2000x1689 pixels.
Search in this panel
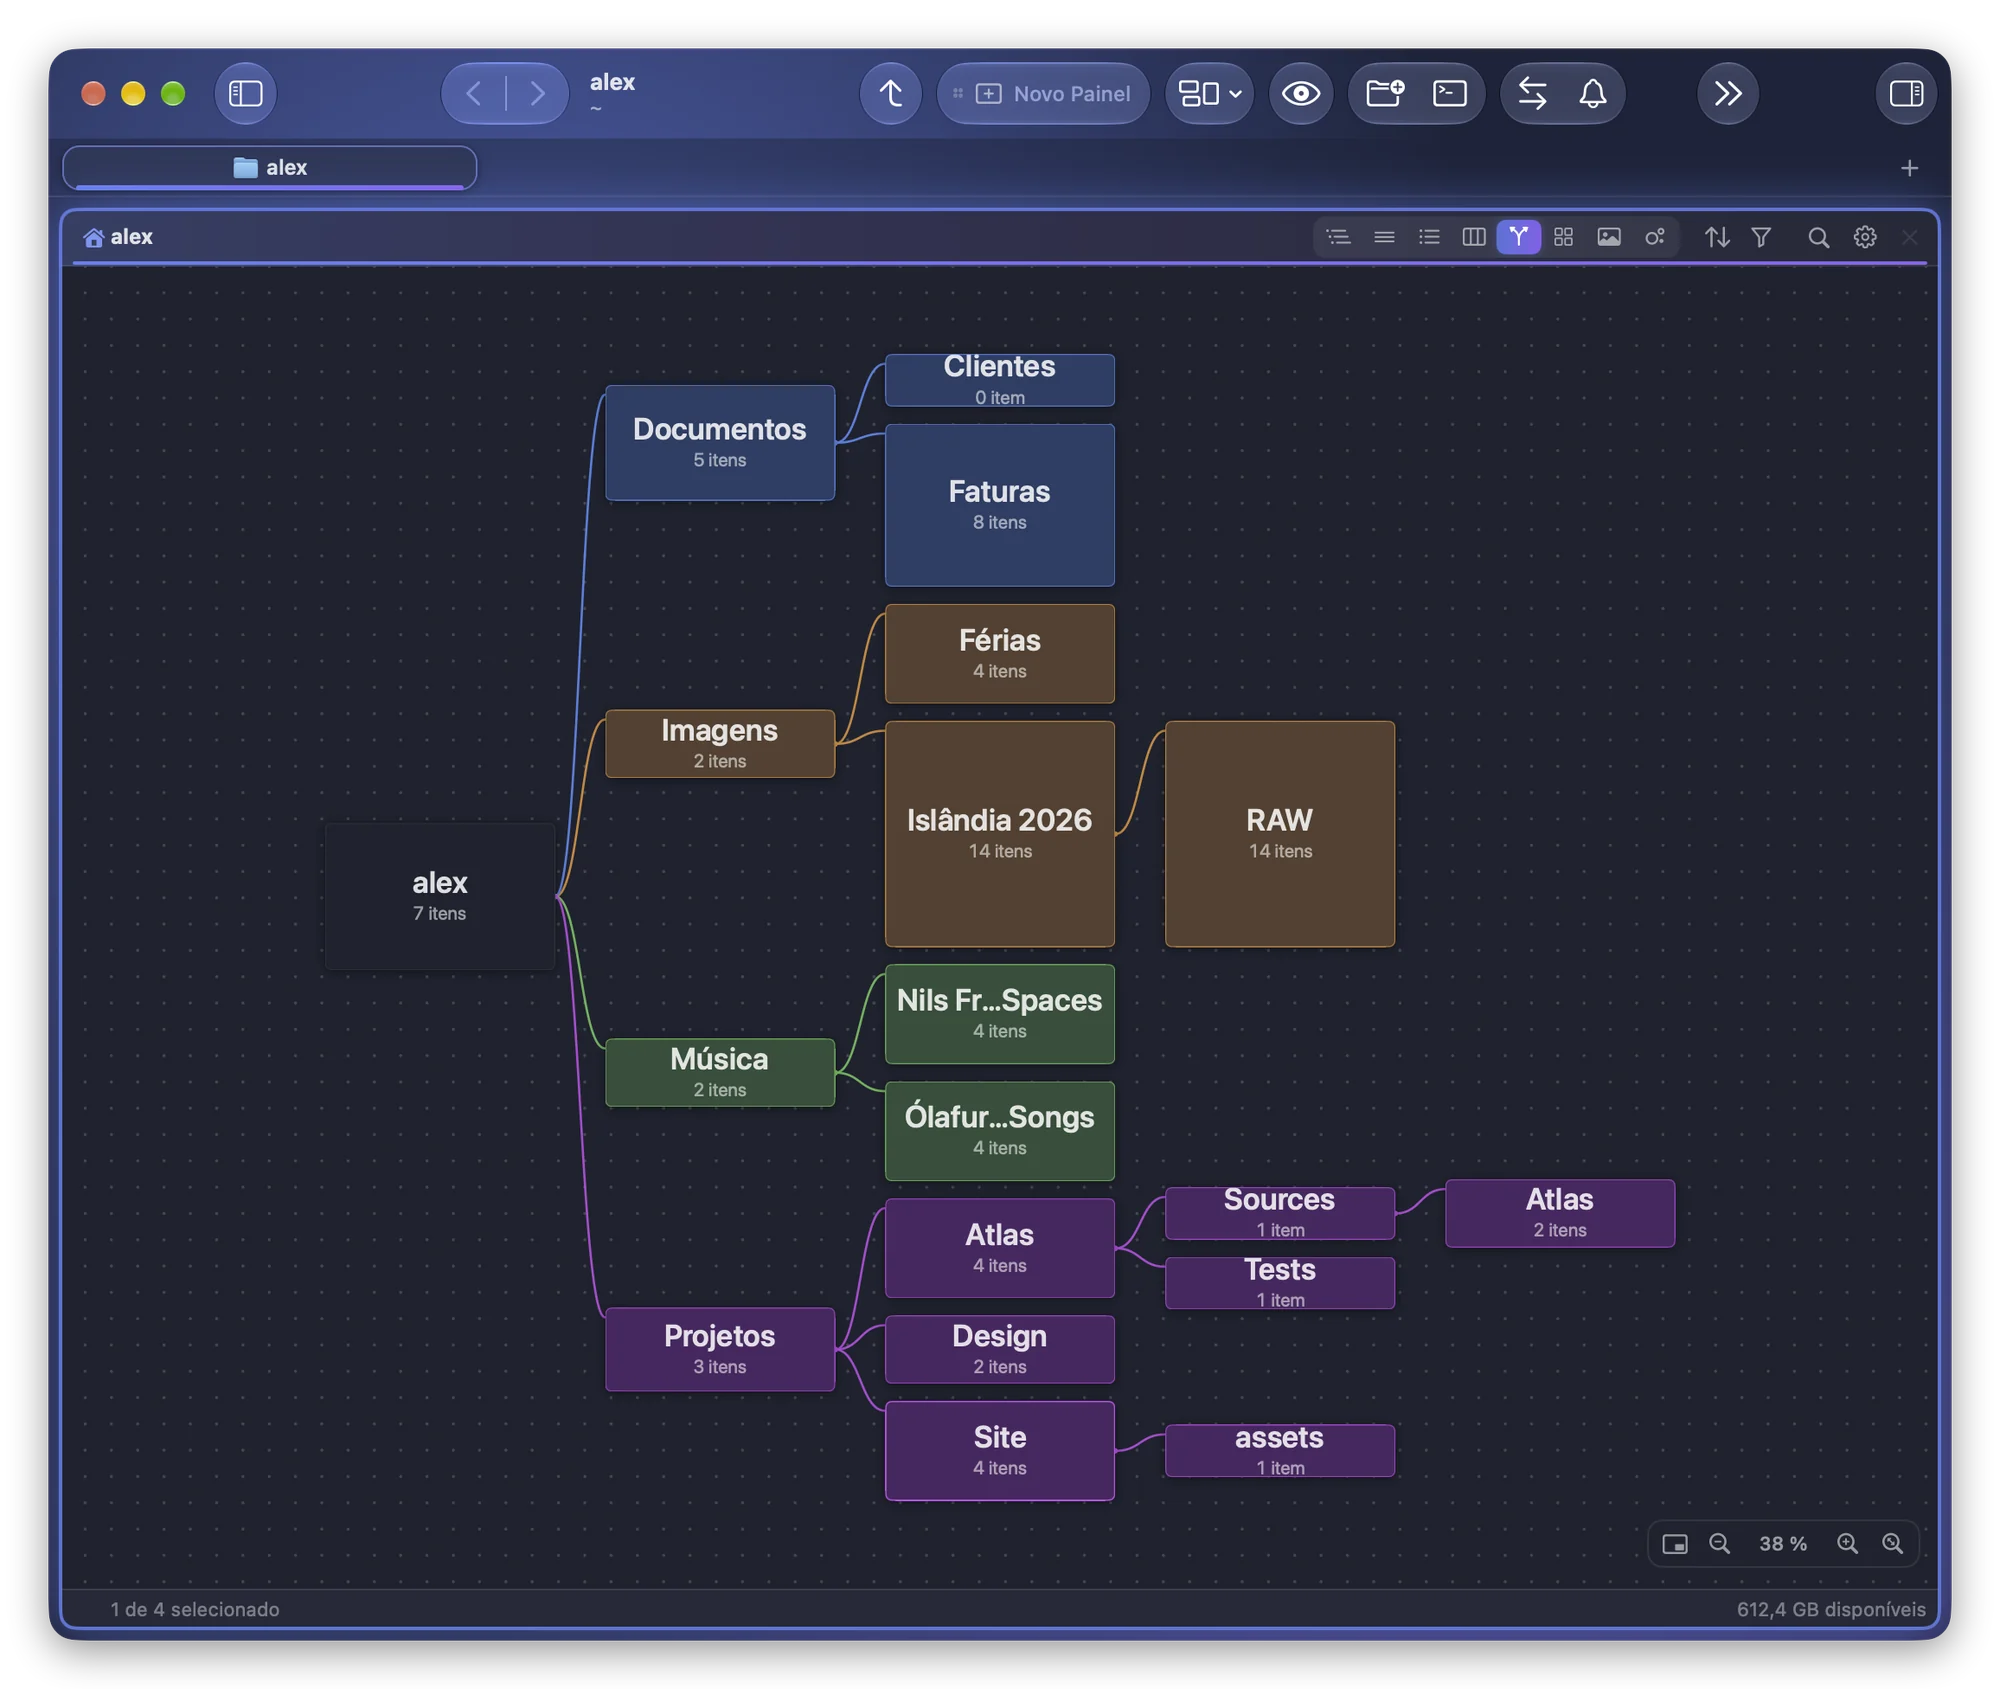(1818, 237)
